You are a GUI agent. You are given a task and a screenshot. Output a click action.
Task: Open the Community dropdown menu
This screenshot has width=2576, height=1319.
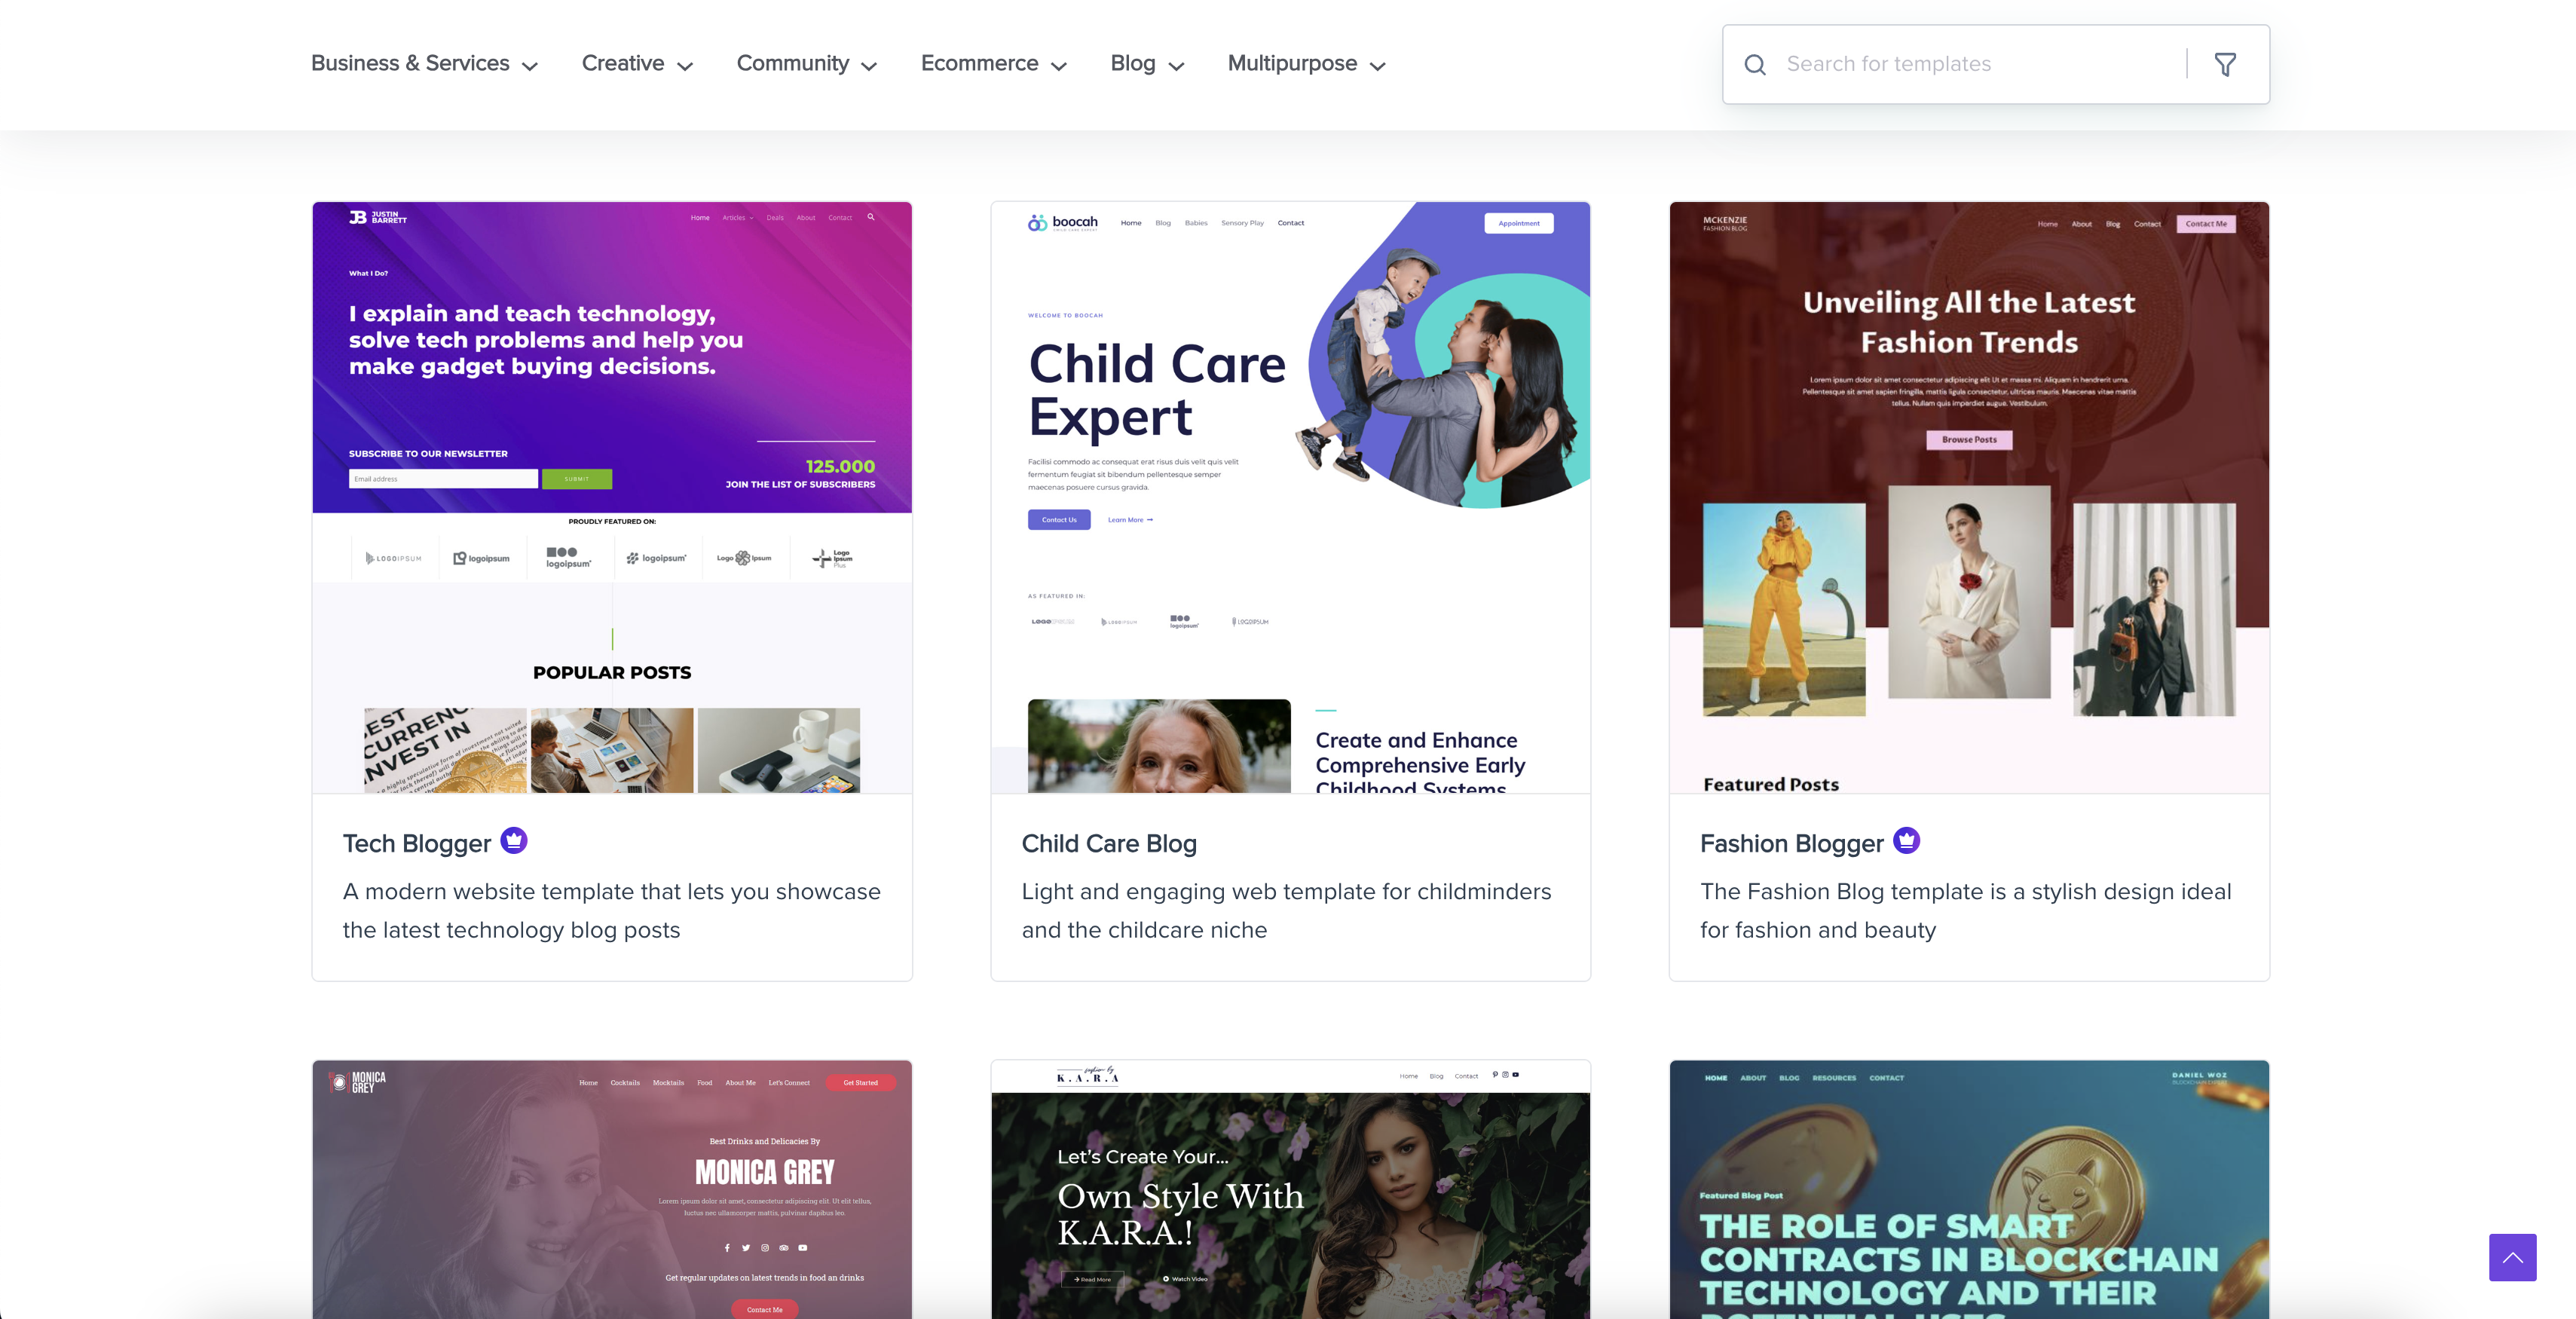(807, 64)
